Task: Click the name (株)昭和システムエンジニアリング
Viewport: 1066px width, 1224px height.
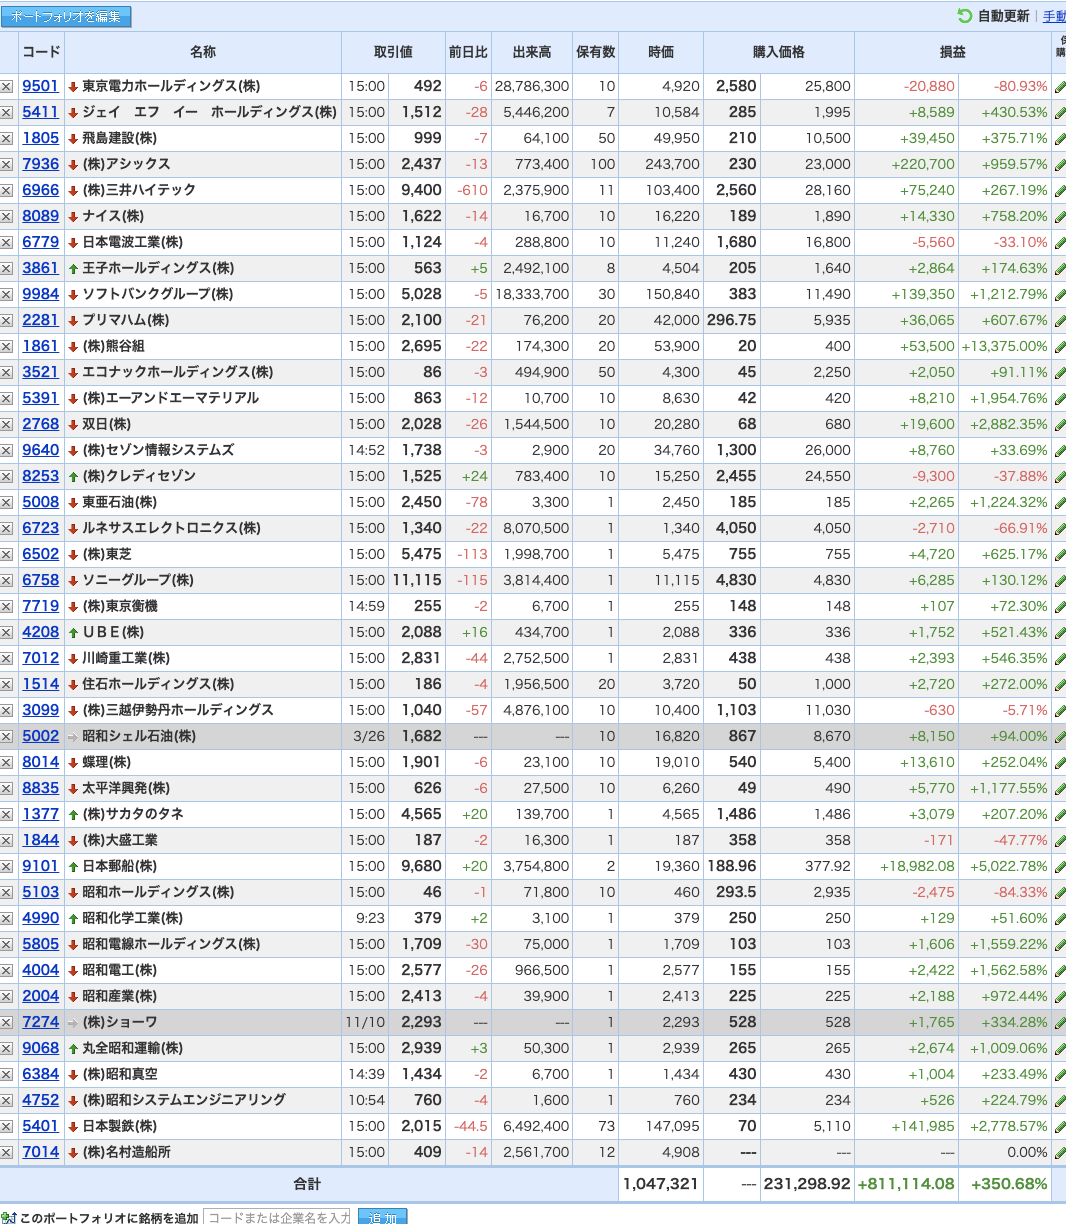Action: [184, 1100]
